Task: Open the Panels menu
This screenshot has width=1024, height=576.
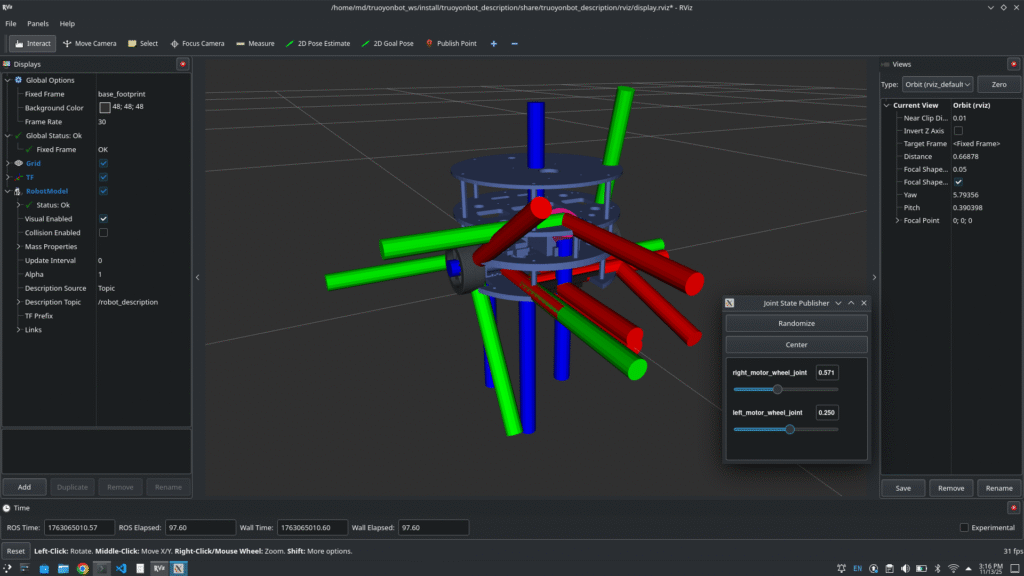Action: 38,23
